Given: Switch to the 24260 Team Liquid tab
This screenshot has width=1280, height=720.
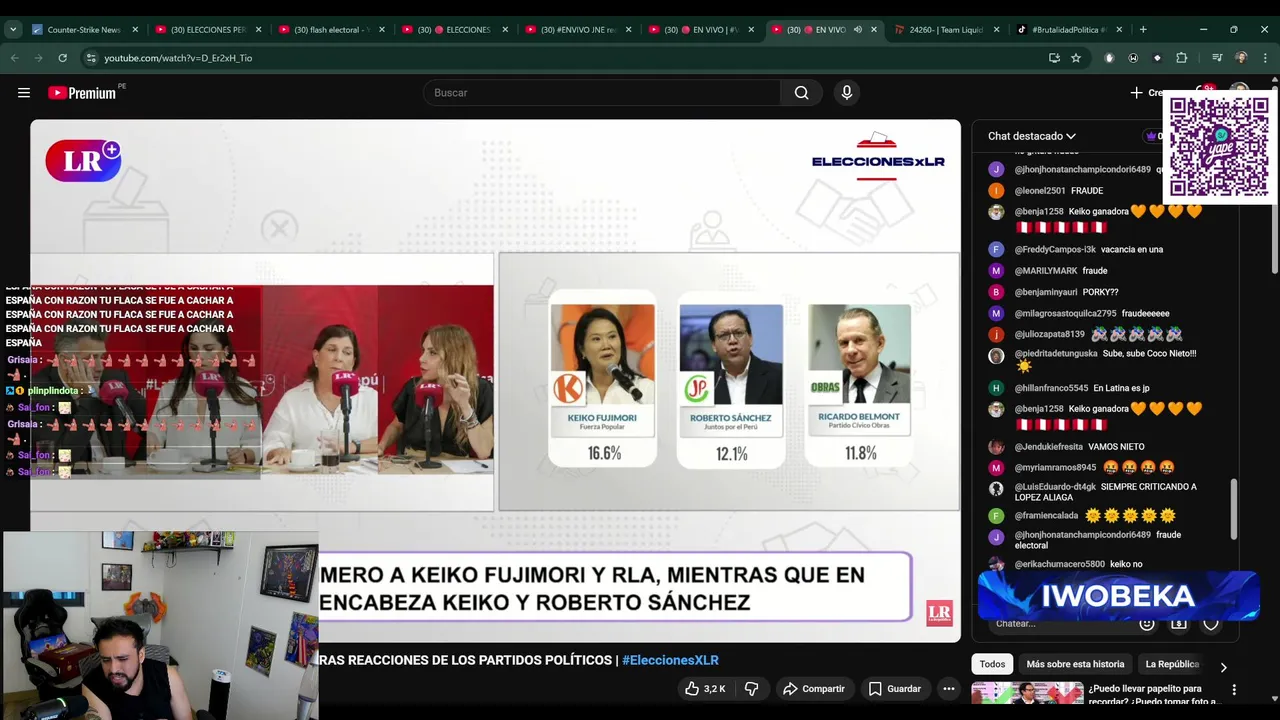Looking at the screenshot, I should tap(945, 30).
